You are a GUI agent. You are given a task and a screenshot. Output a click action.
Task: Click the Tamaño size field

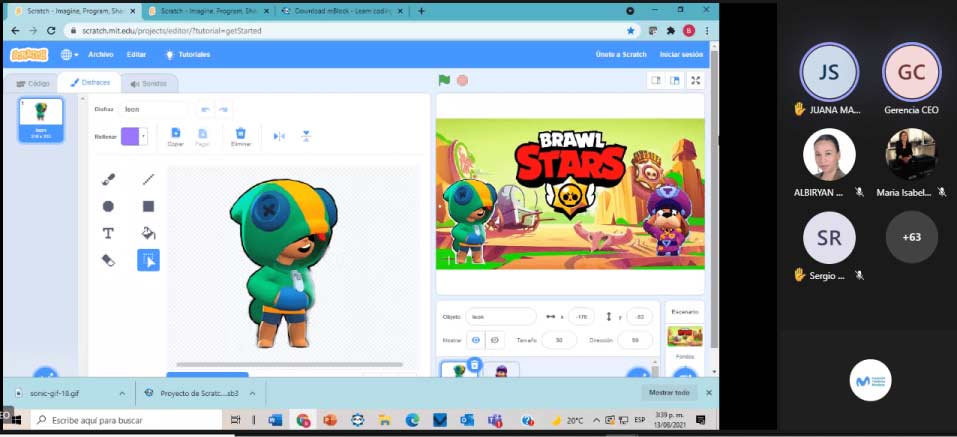559,340
